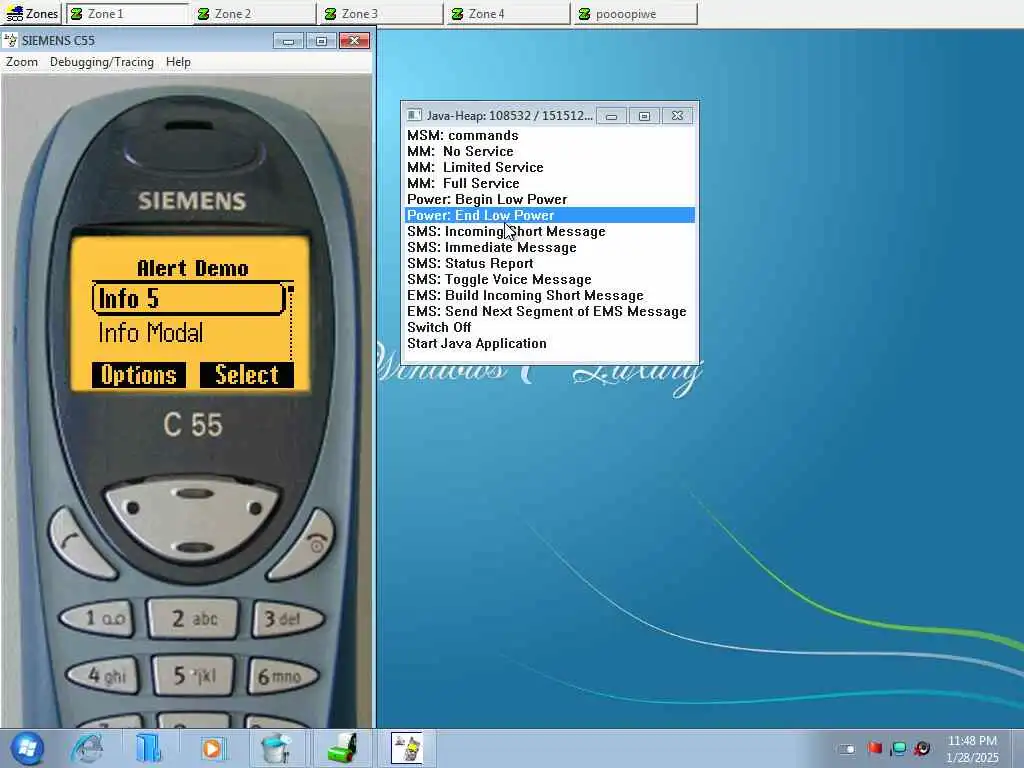This screenshot has width=1024, height=768.
Task: Select 'Info 5' item on phone screen
Action: tap(189, 298)
